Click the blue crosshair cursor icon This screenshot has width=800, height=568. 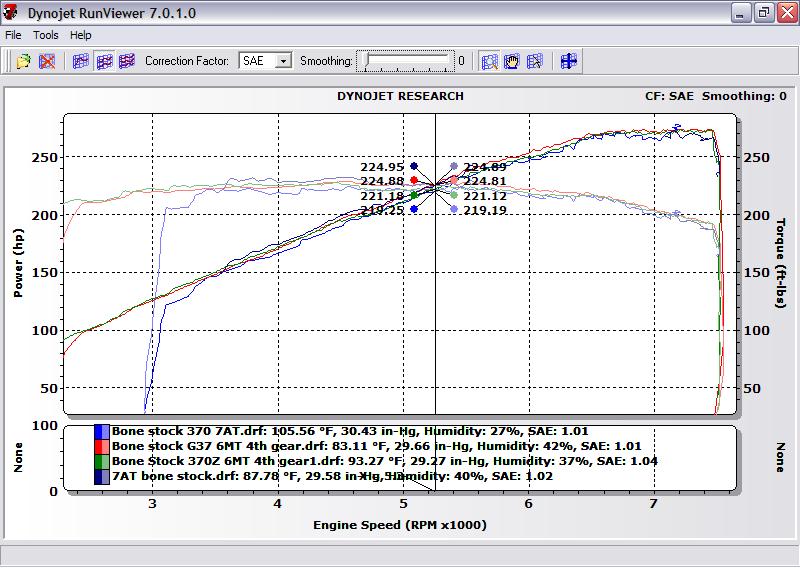[568, 61]
